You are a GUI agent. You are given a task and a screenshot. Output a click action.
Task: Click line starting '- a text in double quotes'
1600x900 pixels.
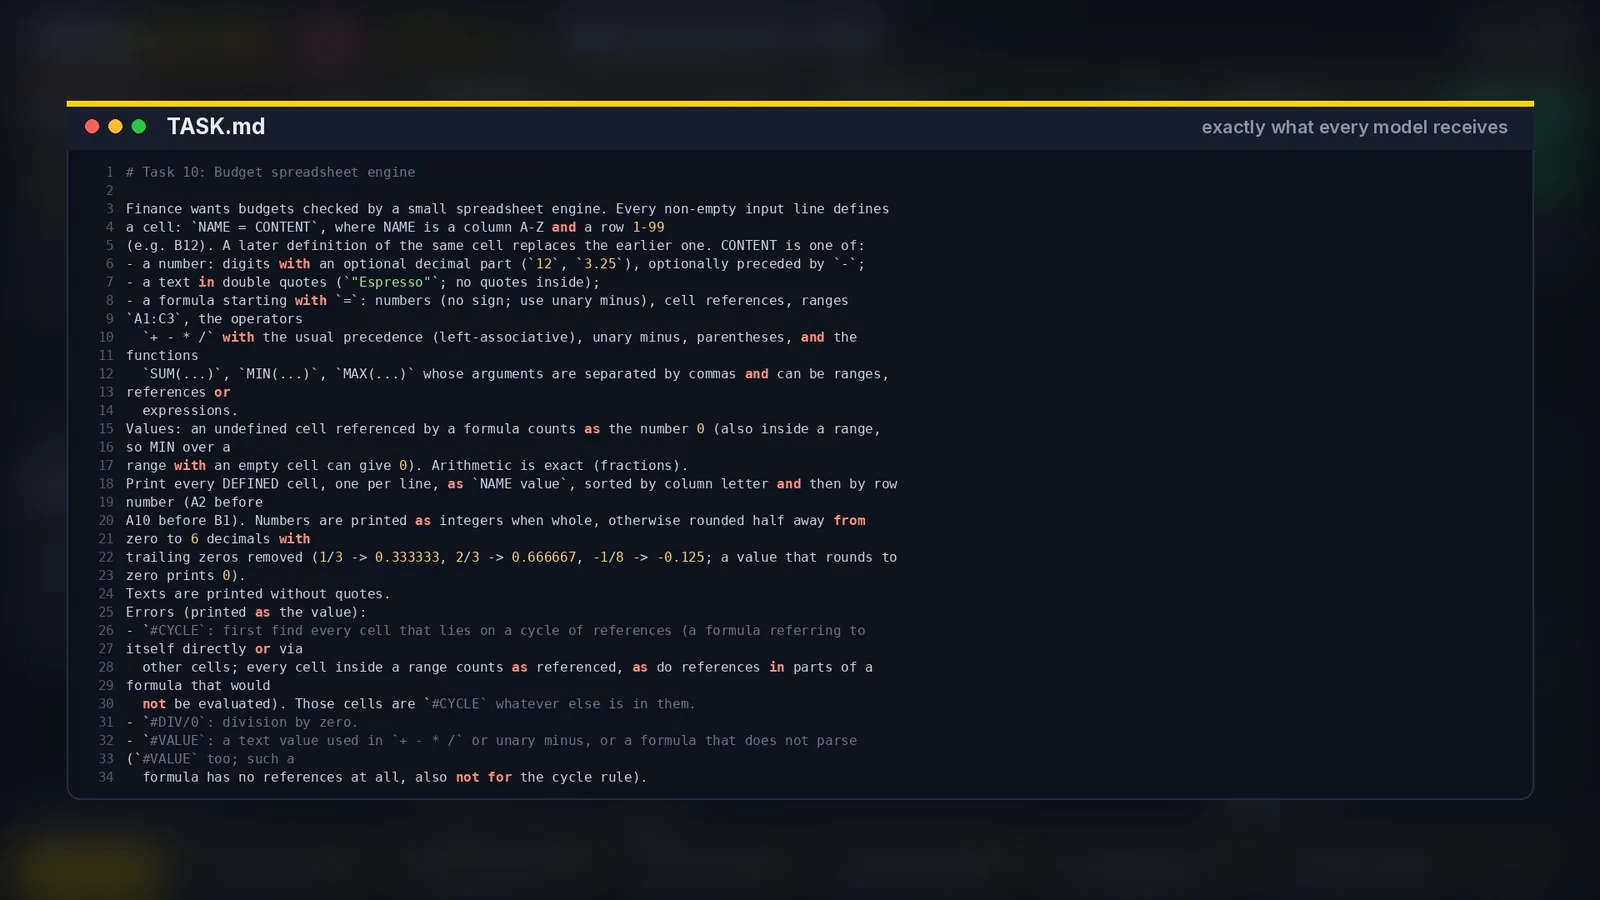tap(363, 282)
